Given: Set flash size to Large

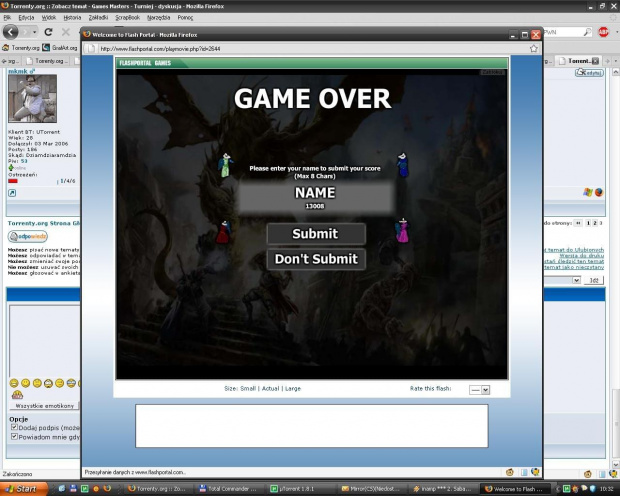Looking at the screenshot, I should [x=293, y=388].
